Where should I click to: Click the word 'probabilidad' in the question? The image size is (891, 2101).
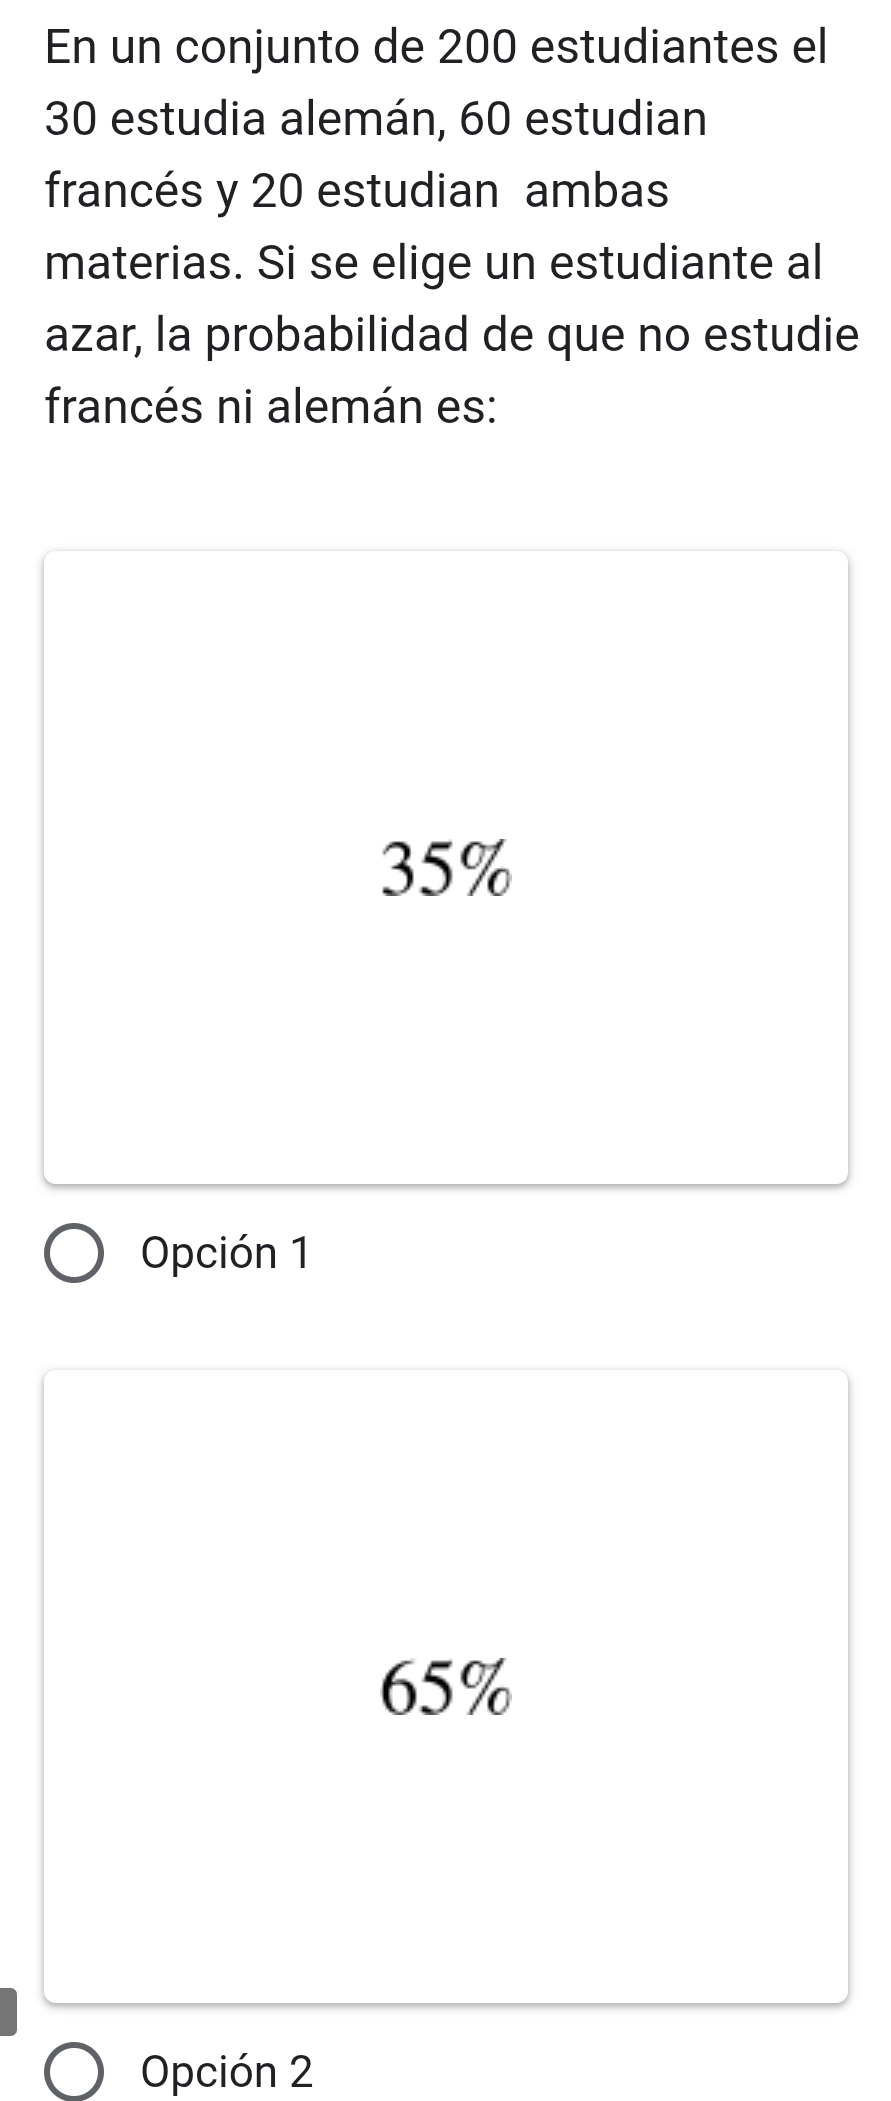326,336
